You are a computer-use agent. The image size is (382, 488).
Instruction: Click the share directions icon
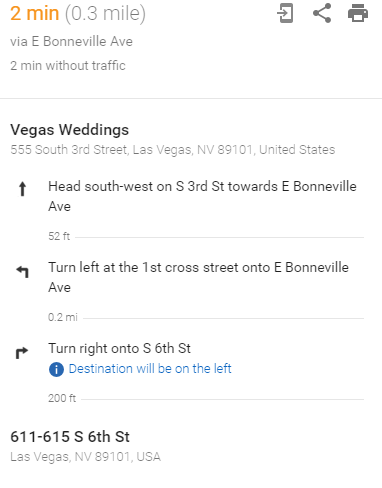coord(322,13)
